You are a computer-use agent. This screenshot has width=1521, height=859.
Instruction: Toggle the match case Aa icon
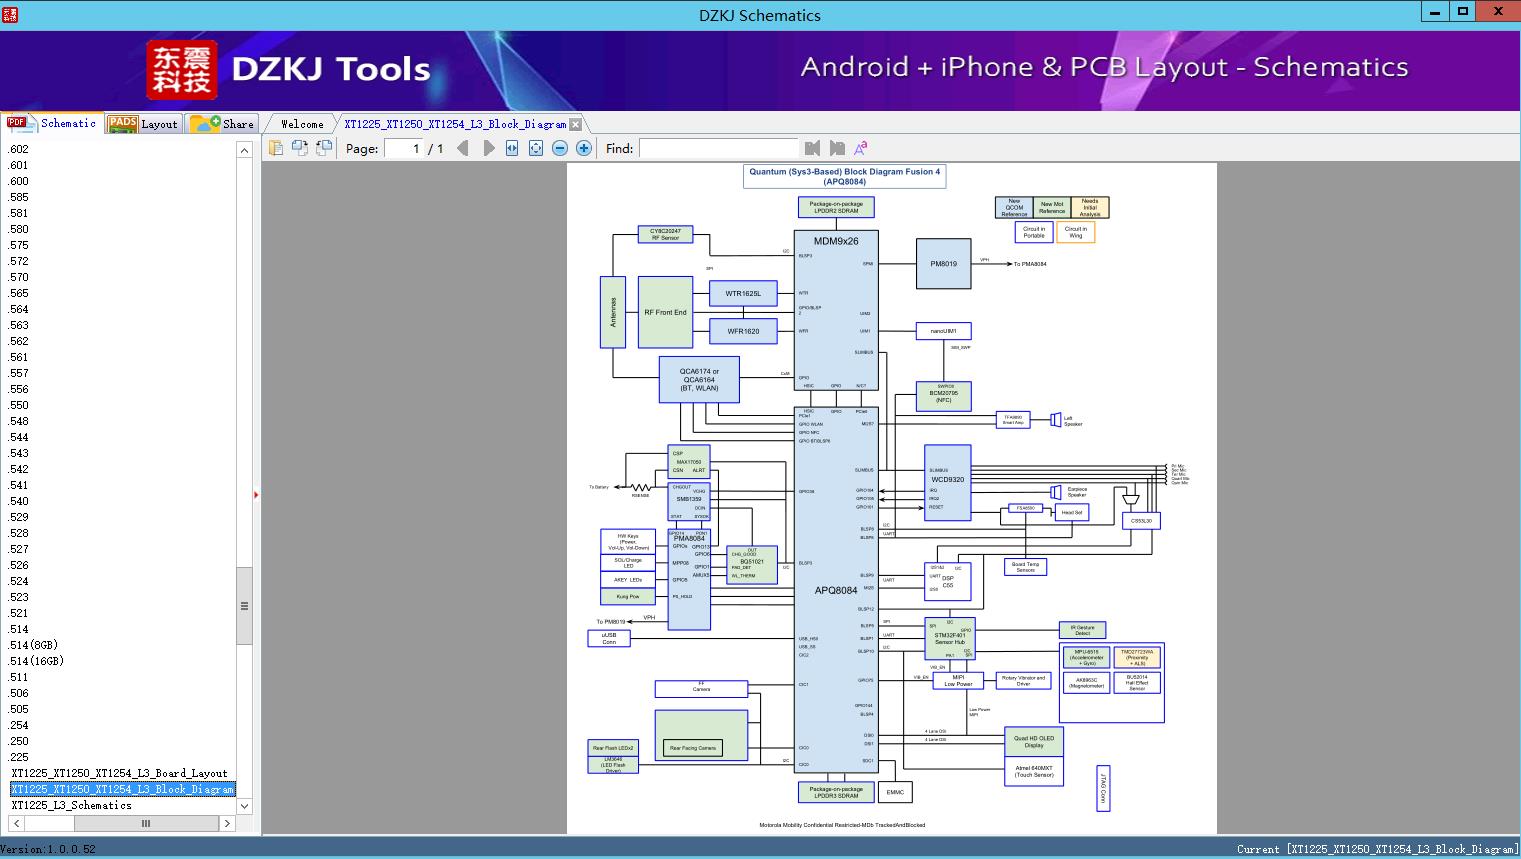[x=861, y=148]
